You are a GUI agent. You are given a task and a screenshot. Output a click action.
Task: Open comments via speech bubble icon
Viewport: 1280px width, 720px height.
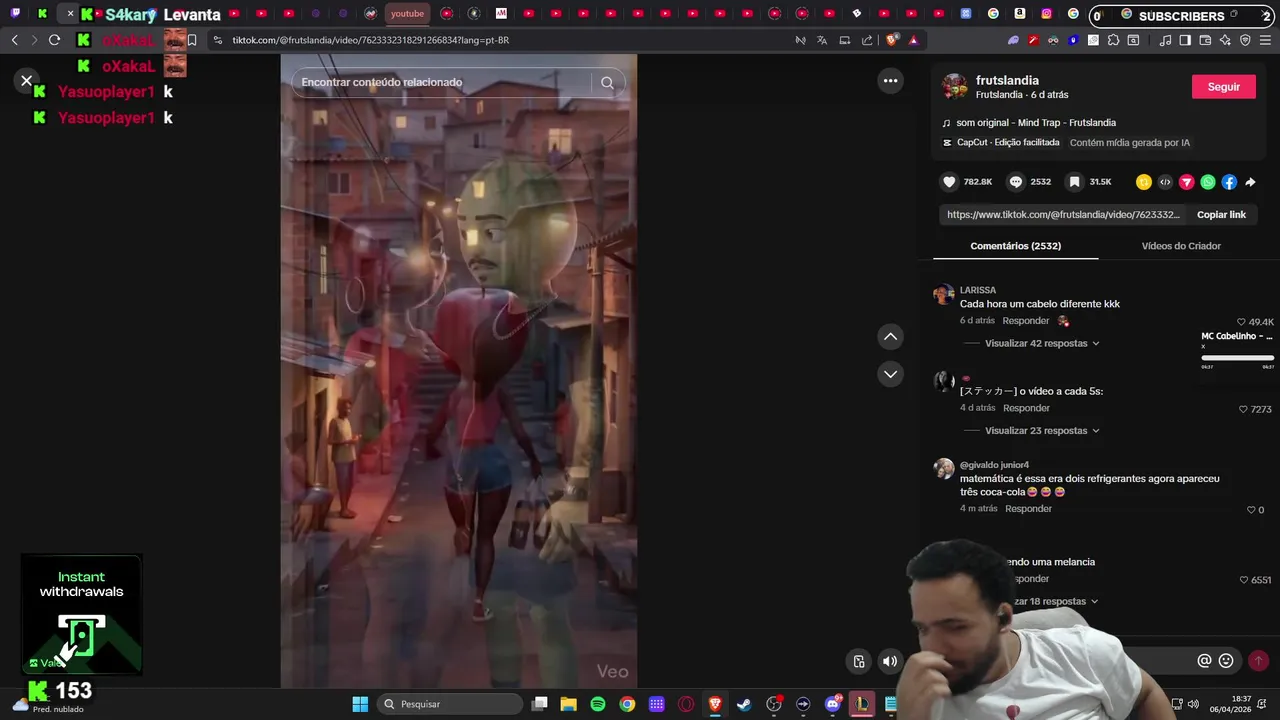pyautogui.click(x=1016, y=182)
